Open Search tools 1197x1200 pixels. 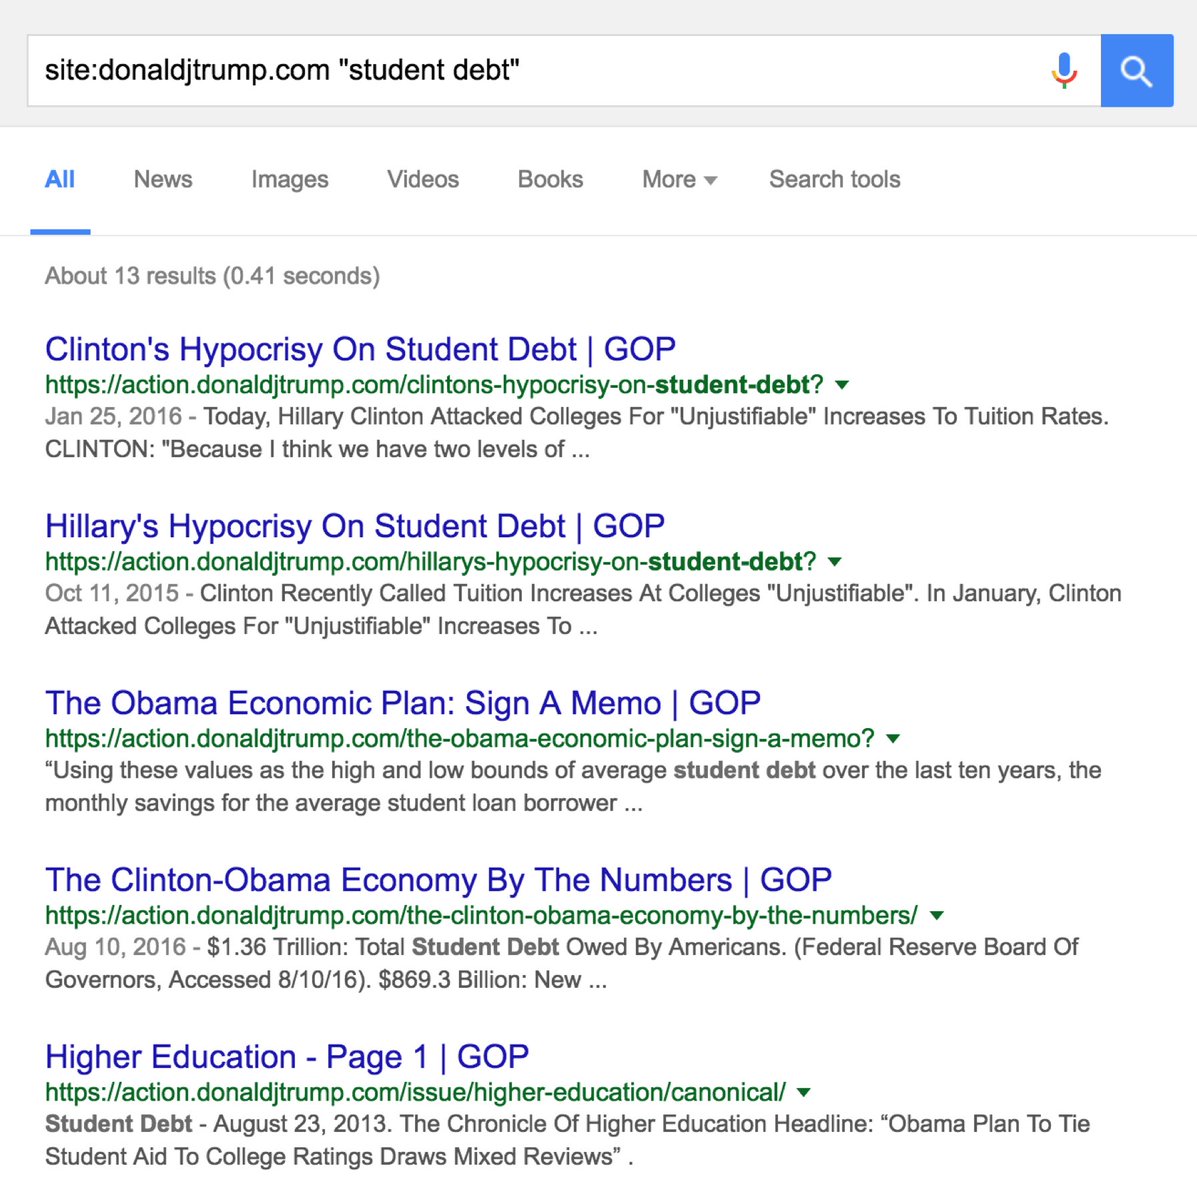(835, 180)
